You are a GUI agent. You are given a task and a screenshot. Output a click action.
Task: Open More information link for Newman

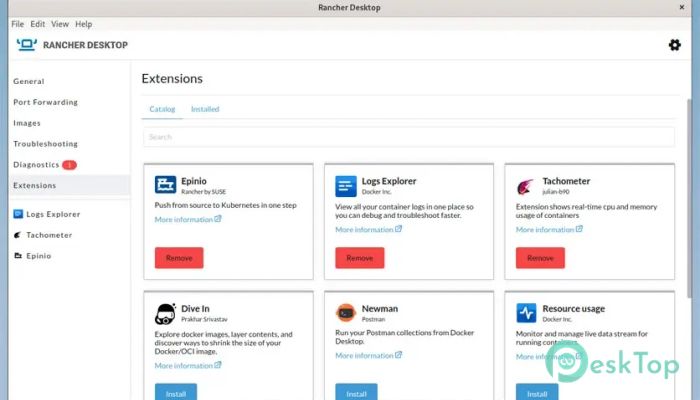(x=364, y=355)
